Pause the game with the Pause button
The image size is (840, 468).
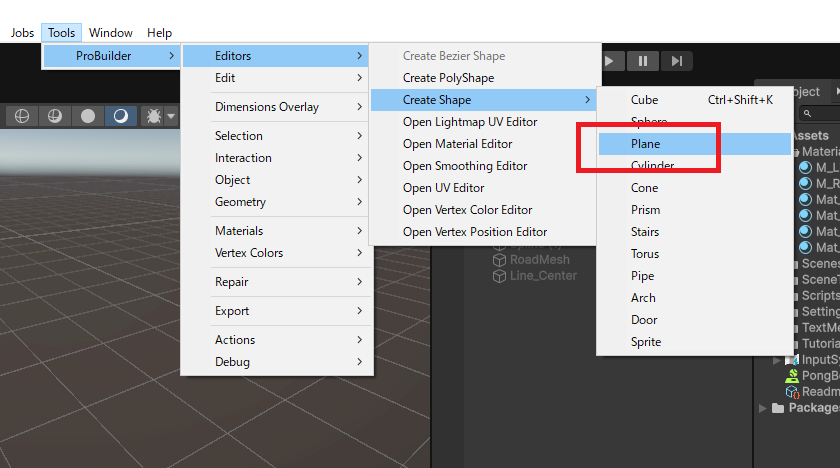(643, 61)
